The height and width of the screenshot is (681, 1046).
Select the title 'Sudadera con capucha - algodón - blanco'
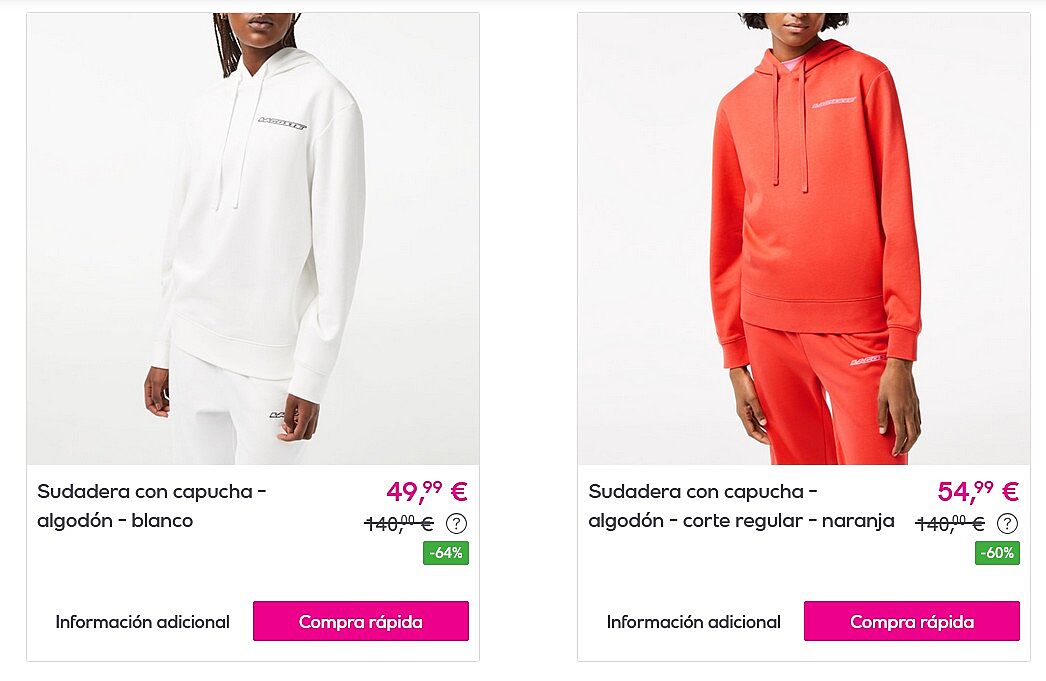click(x=151, y=506)
